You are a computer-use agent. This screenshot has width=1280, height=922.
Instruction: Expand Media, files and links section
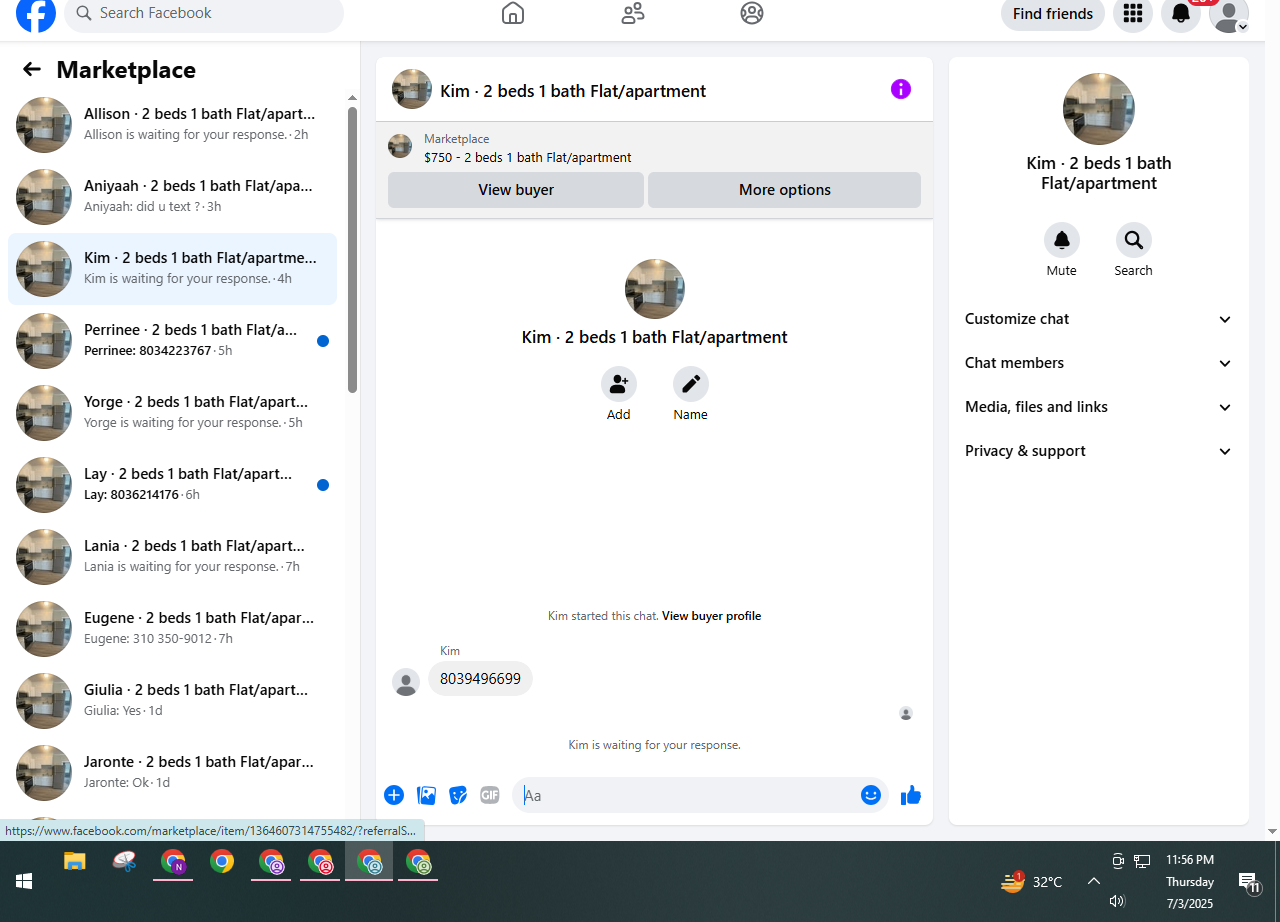click(1099, 407)
